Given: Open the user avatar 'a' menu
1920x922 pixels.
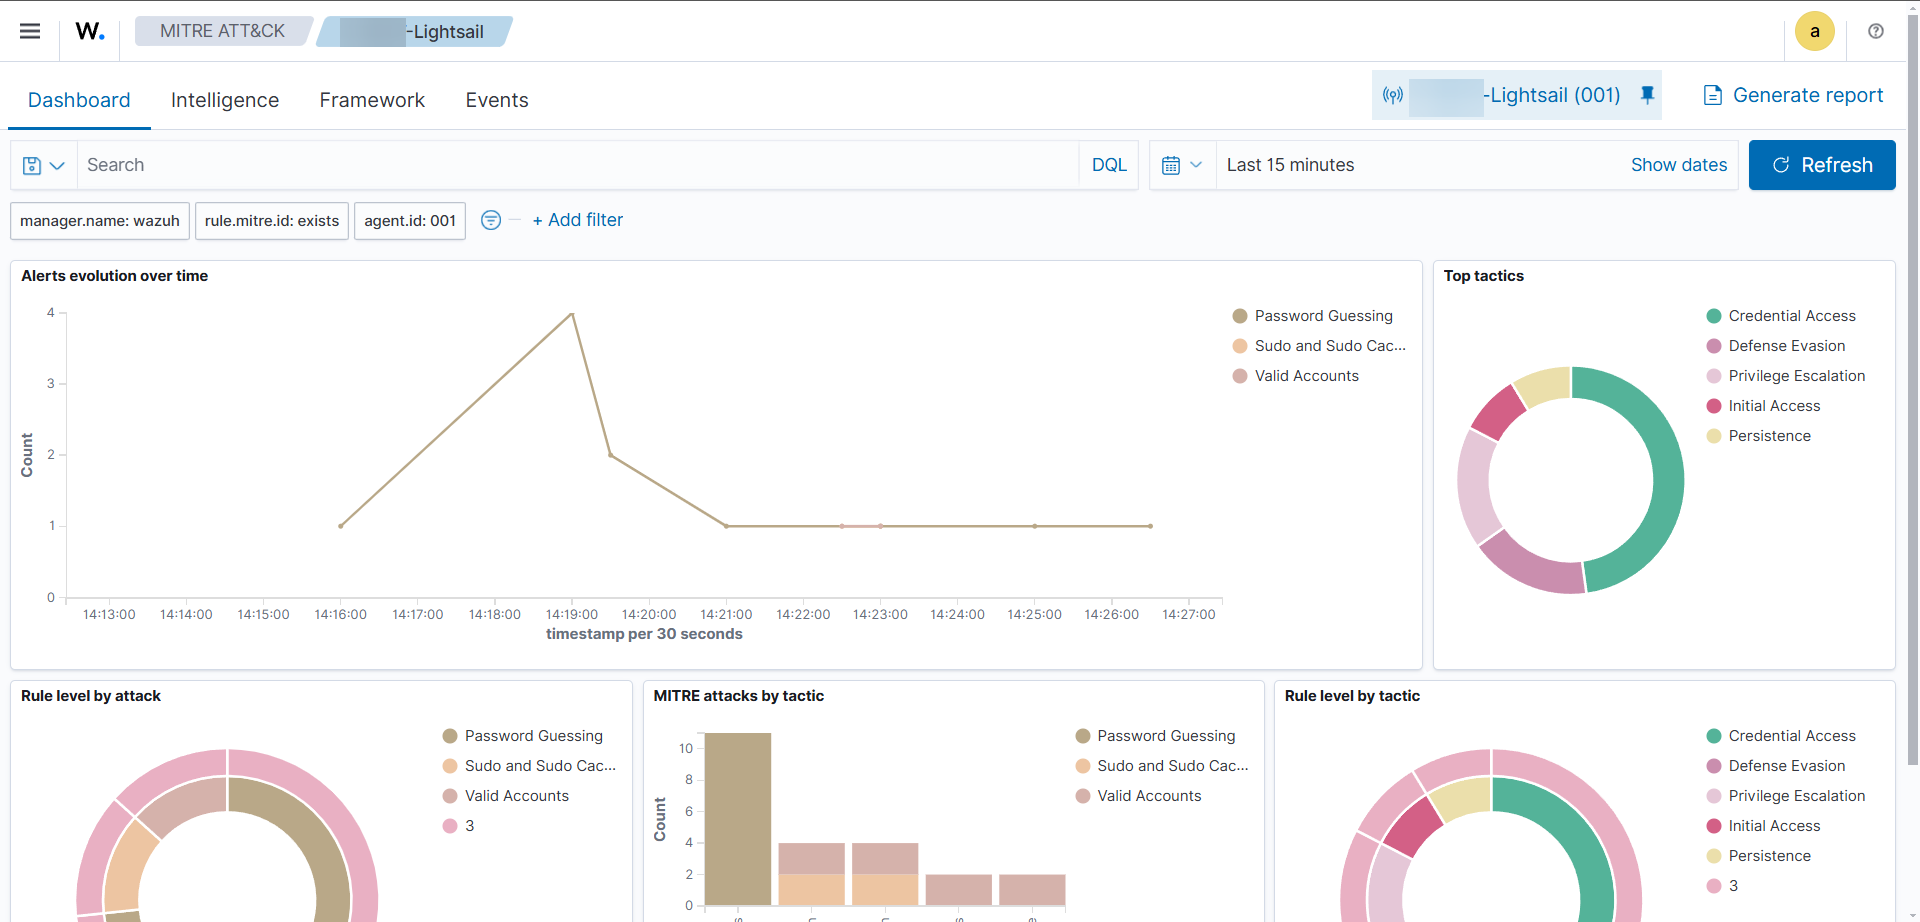Looking at the screenshot, I should (1814, 31).
